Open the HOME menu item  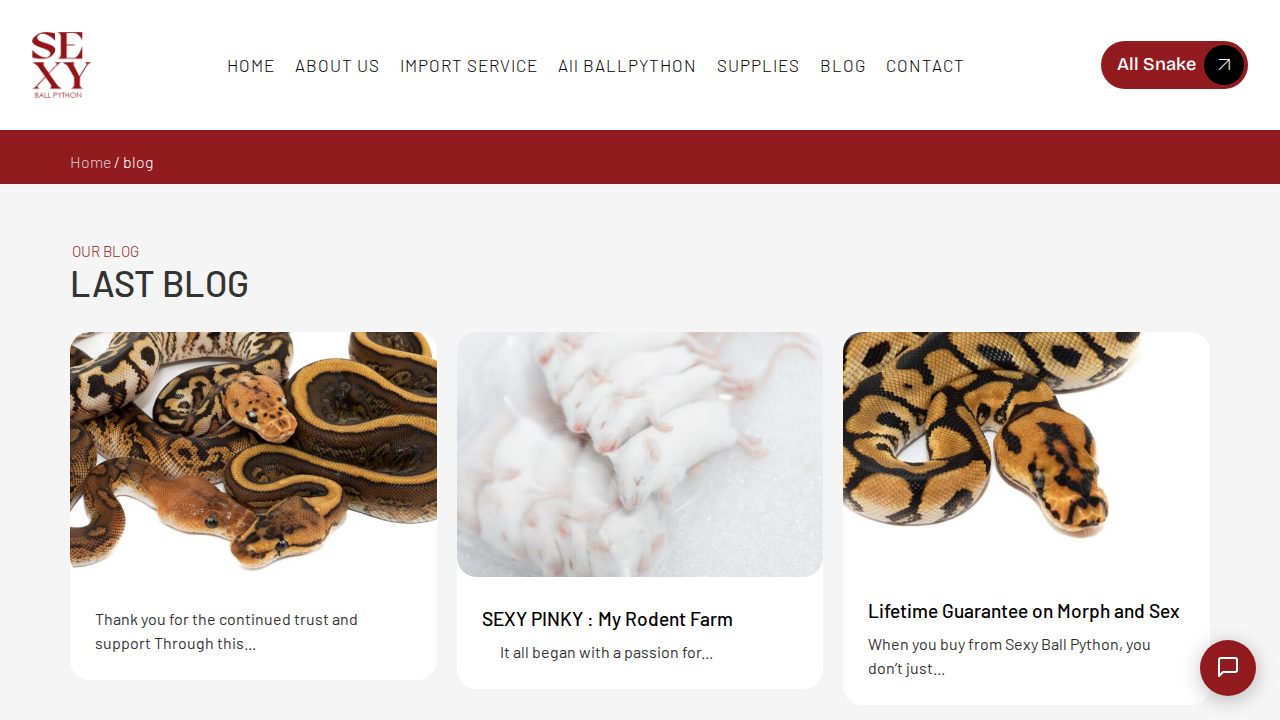point(251,66)
